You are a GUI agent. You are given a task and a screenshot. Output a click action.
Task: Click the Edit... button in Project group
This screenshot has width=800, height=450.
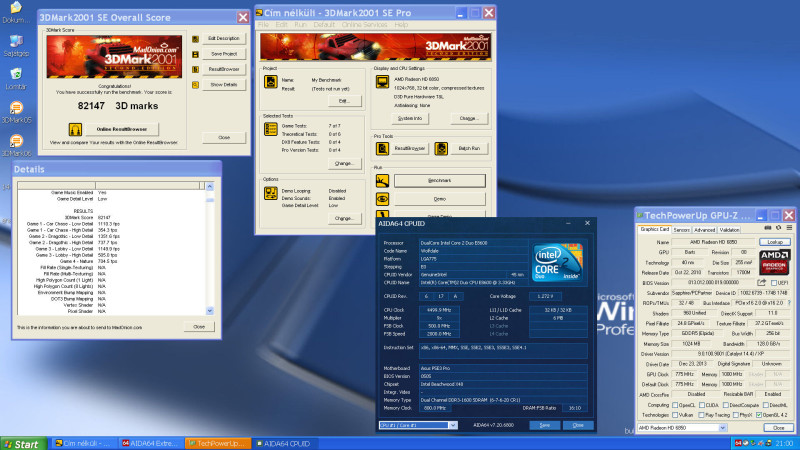click(x=344, y=101)
